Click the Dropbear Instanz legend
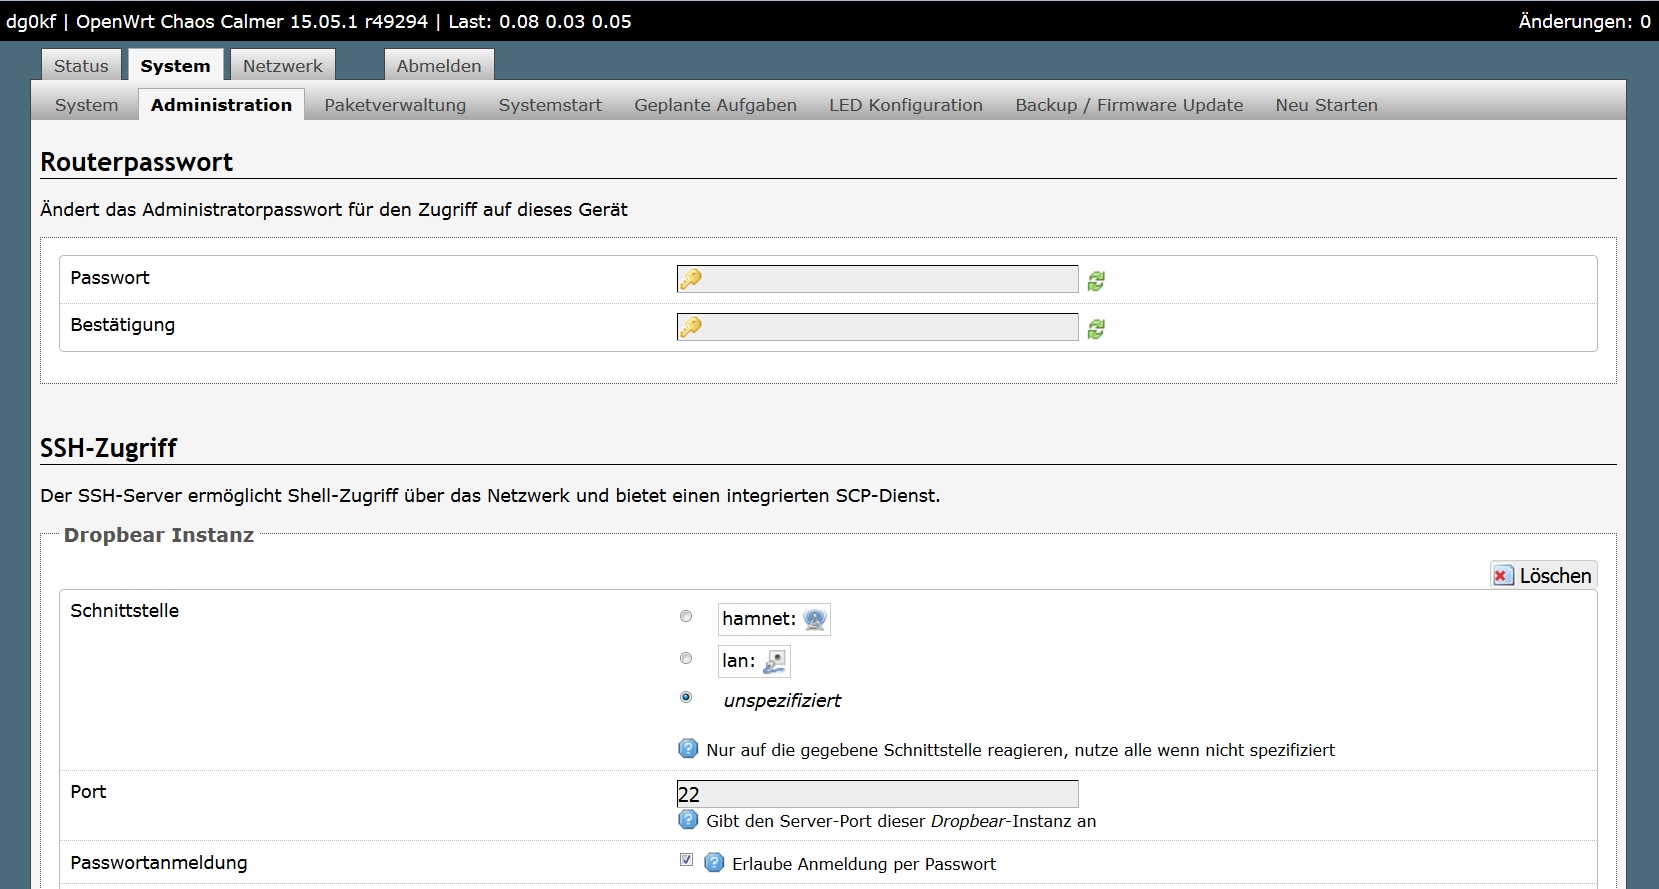This screenshot has height=889, width=1659. (x=159, y=535)
